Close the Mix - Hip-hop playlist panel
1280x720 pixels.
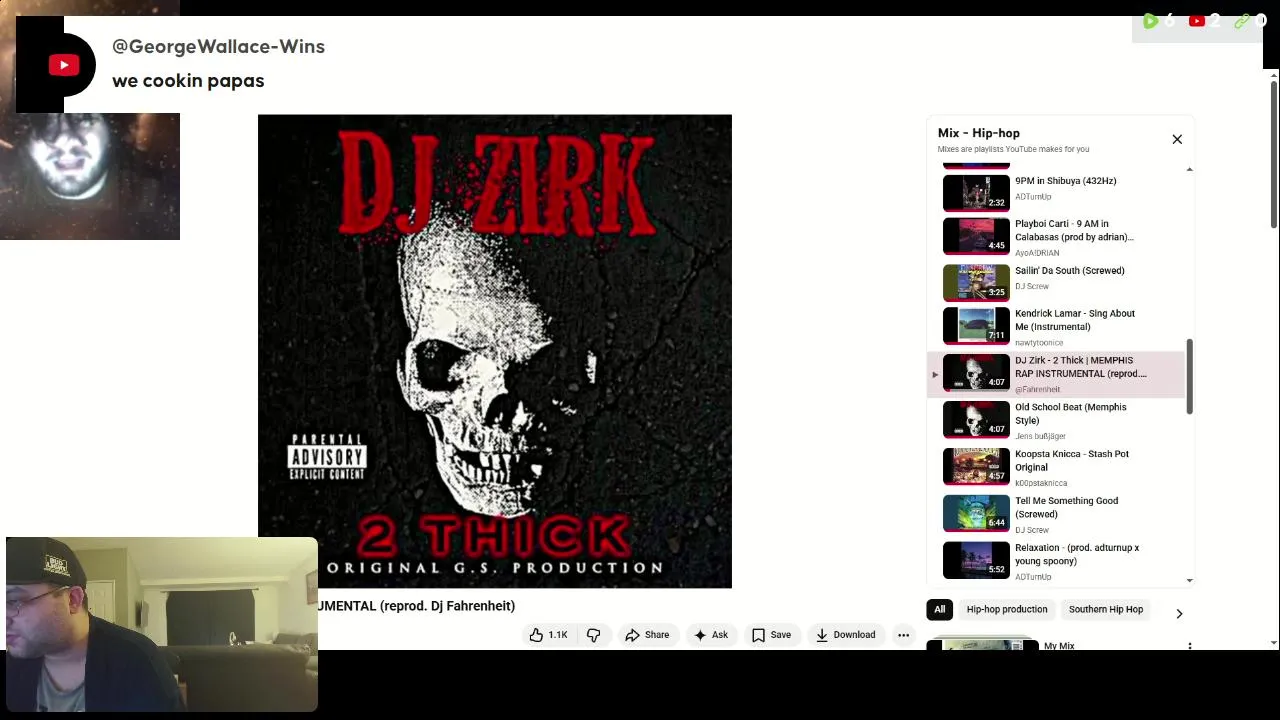(1177, 139)
